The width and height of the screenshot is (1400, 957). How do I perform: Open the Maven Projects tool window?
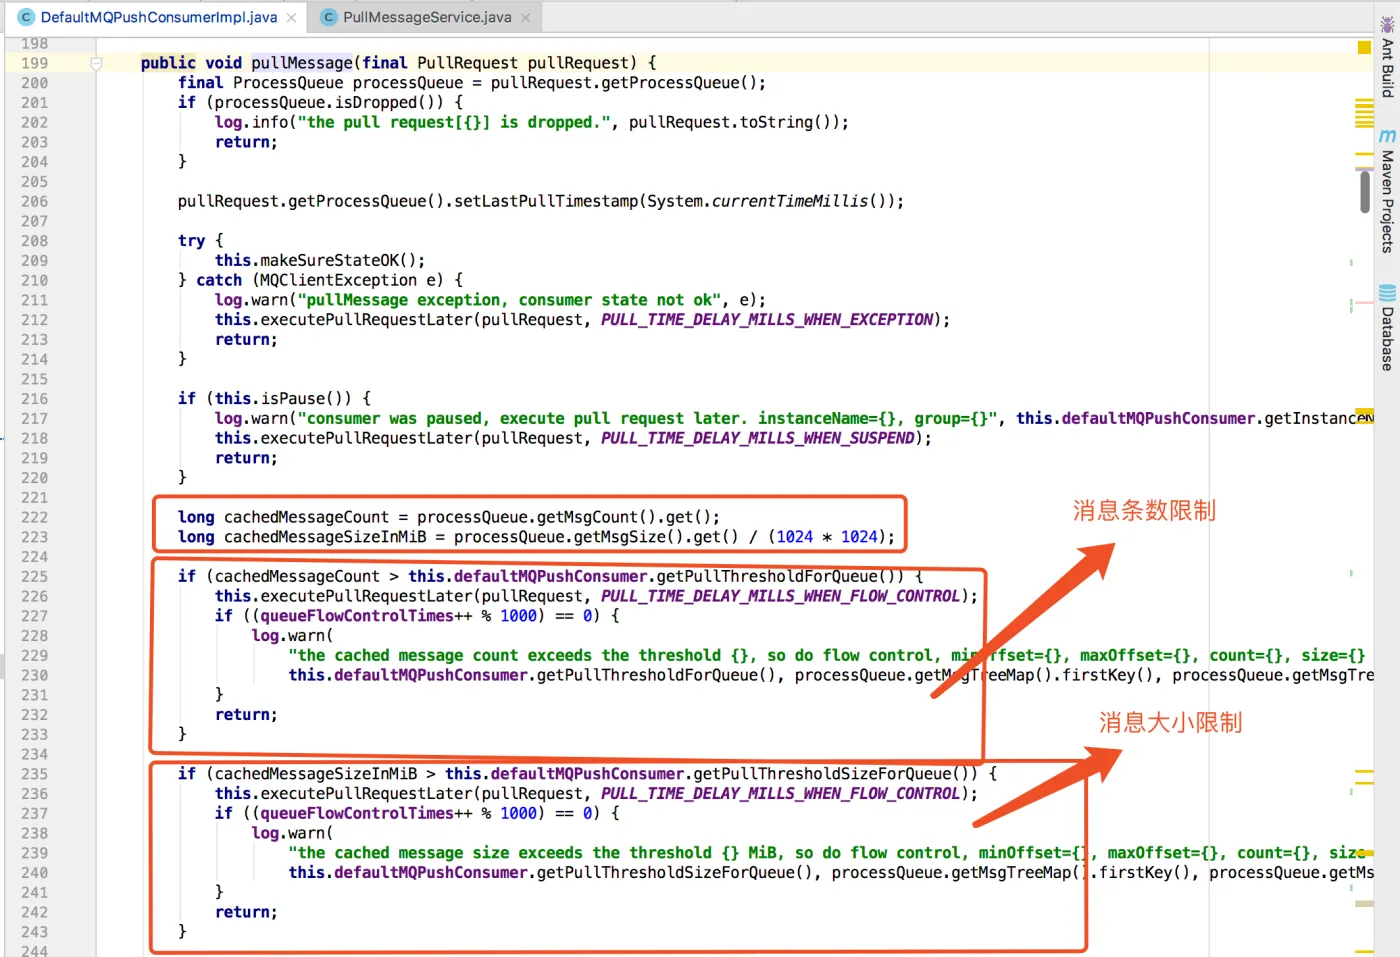(1387, 192)
